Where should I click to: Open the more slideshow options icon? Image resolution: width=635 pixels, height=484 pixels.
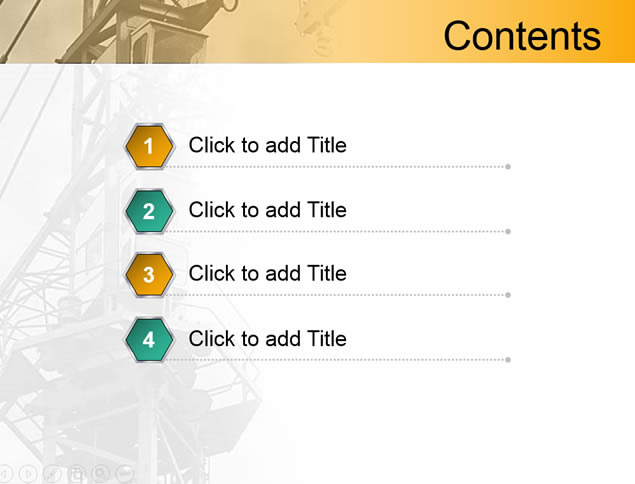point(125,473)
